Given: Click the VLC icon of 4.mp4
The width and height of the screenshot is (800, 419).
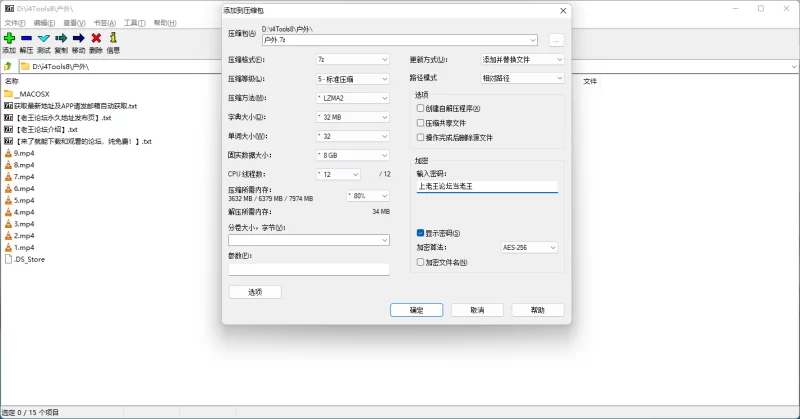Looking at the screenshot, I should [x=8, y=212].
